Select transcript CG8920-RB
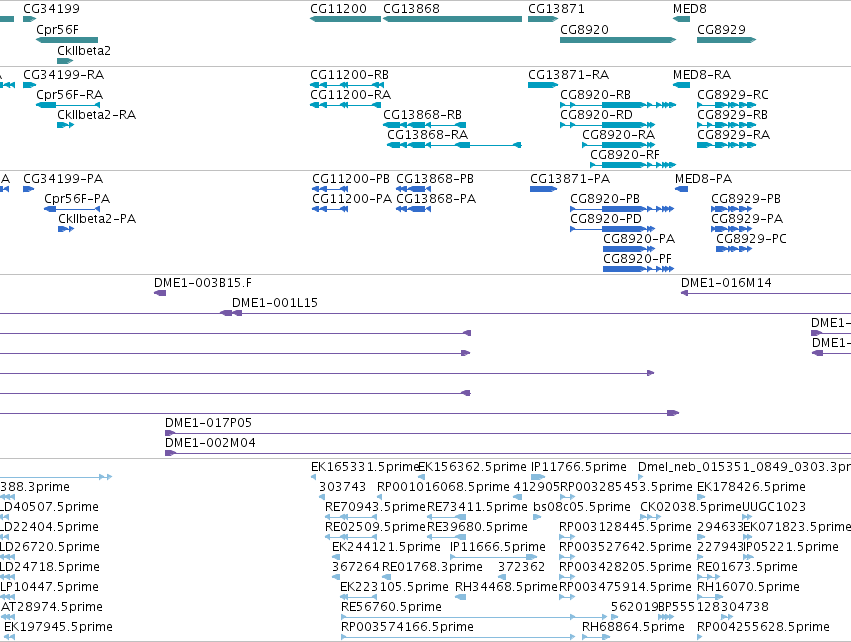851x642 pixels. (x=595, y=94)
